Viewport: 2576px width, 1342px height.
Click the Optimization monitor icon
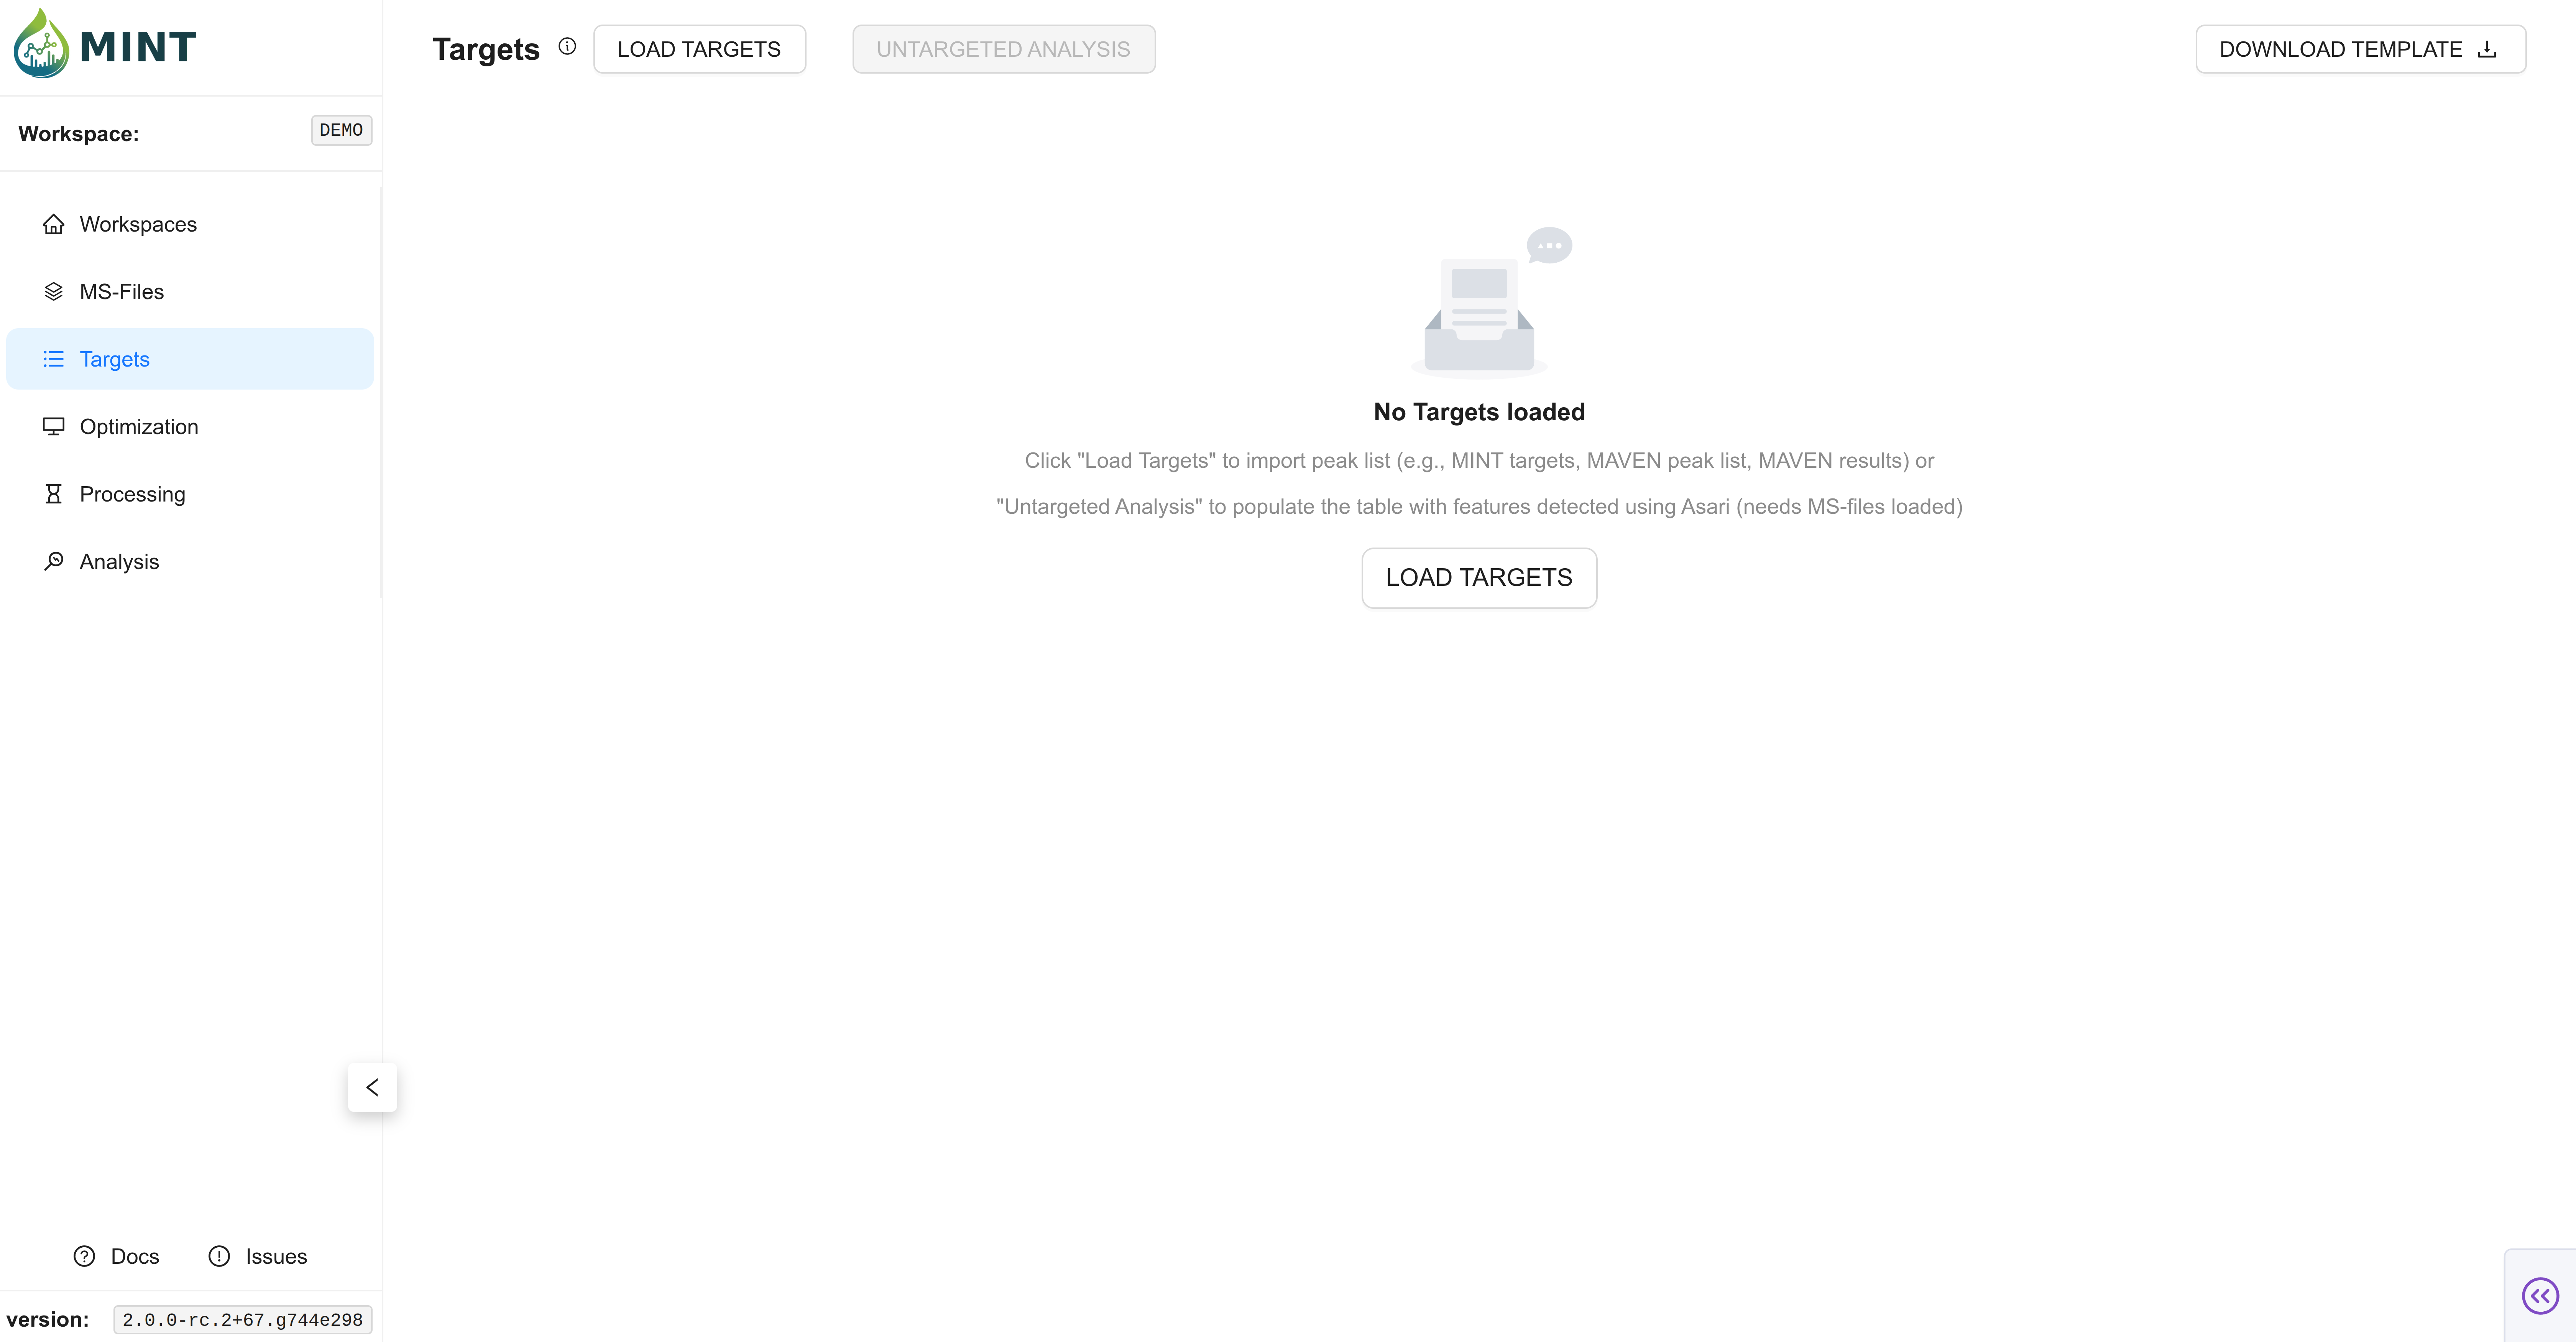(53, 427)
